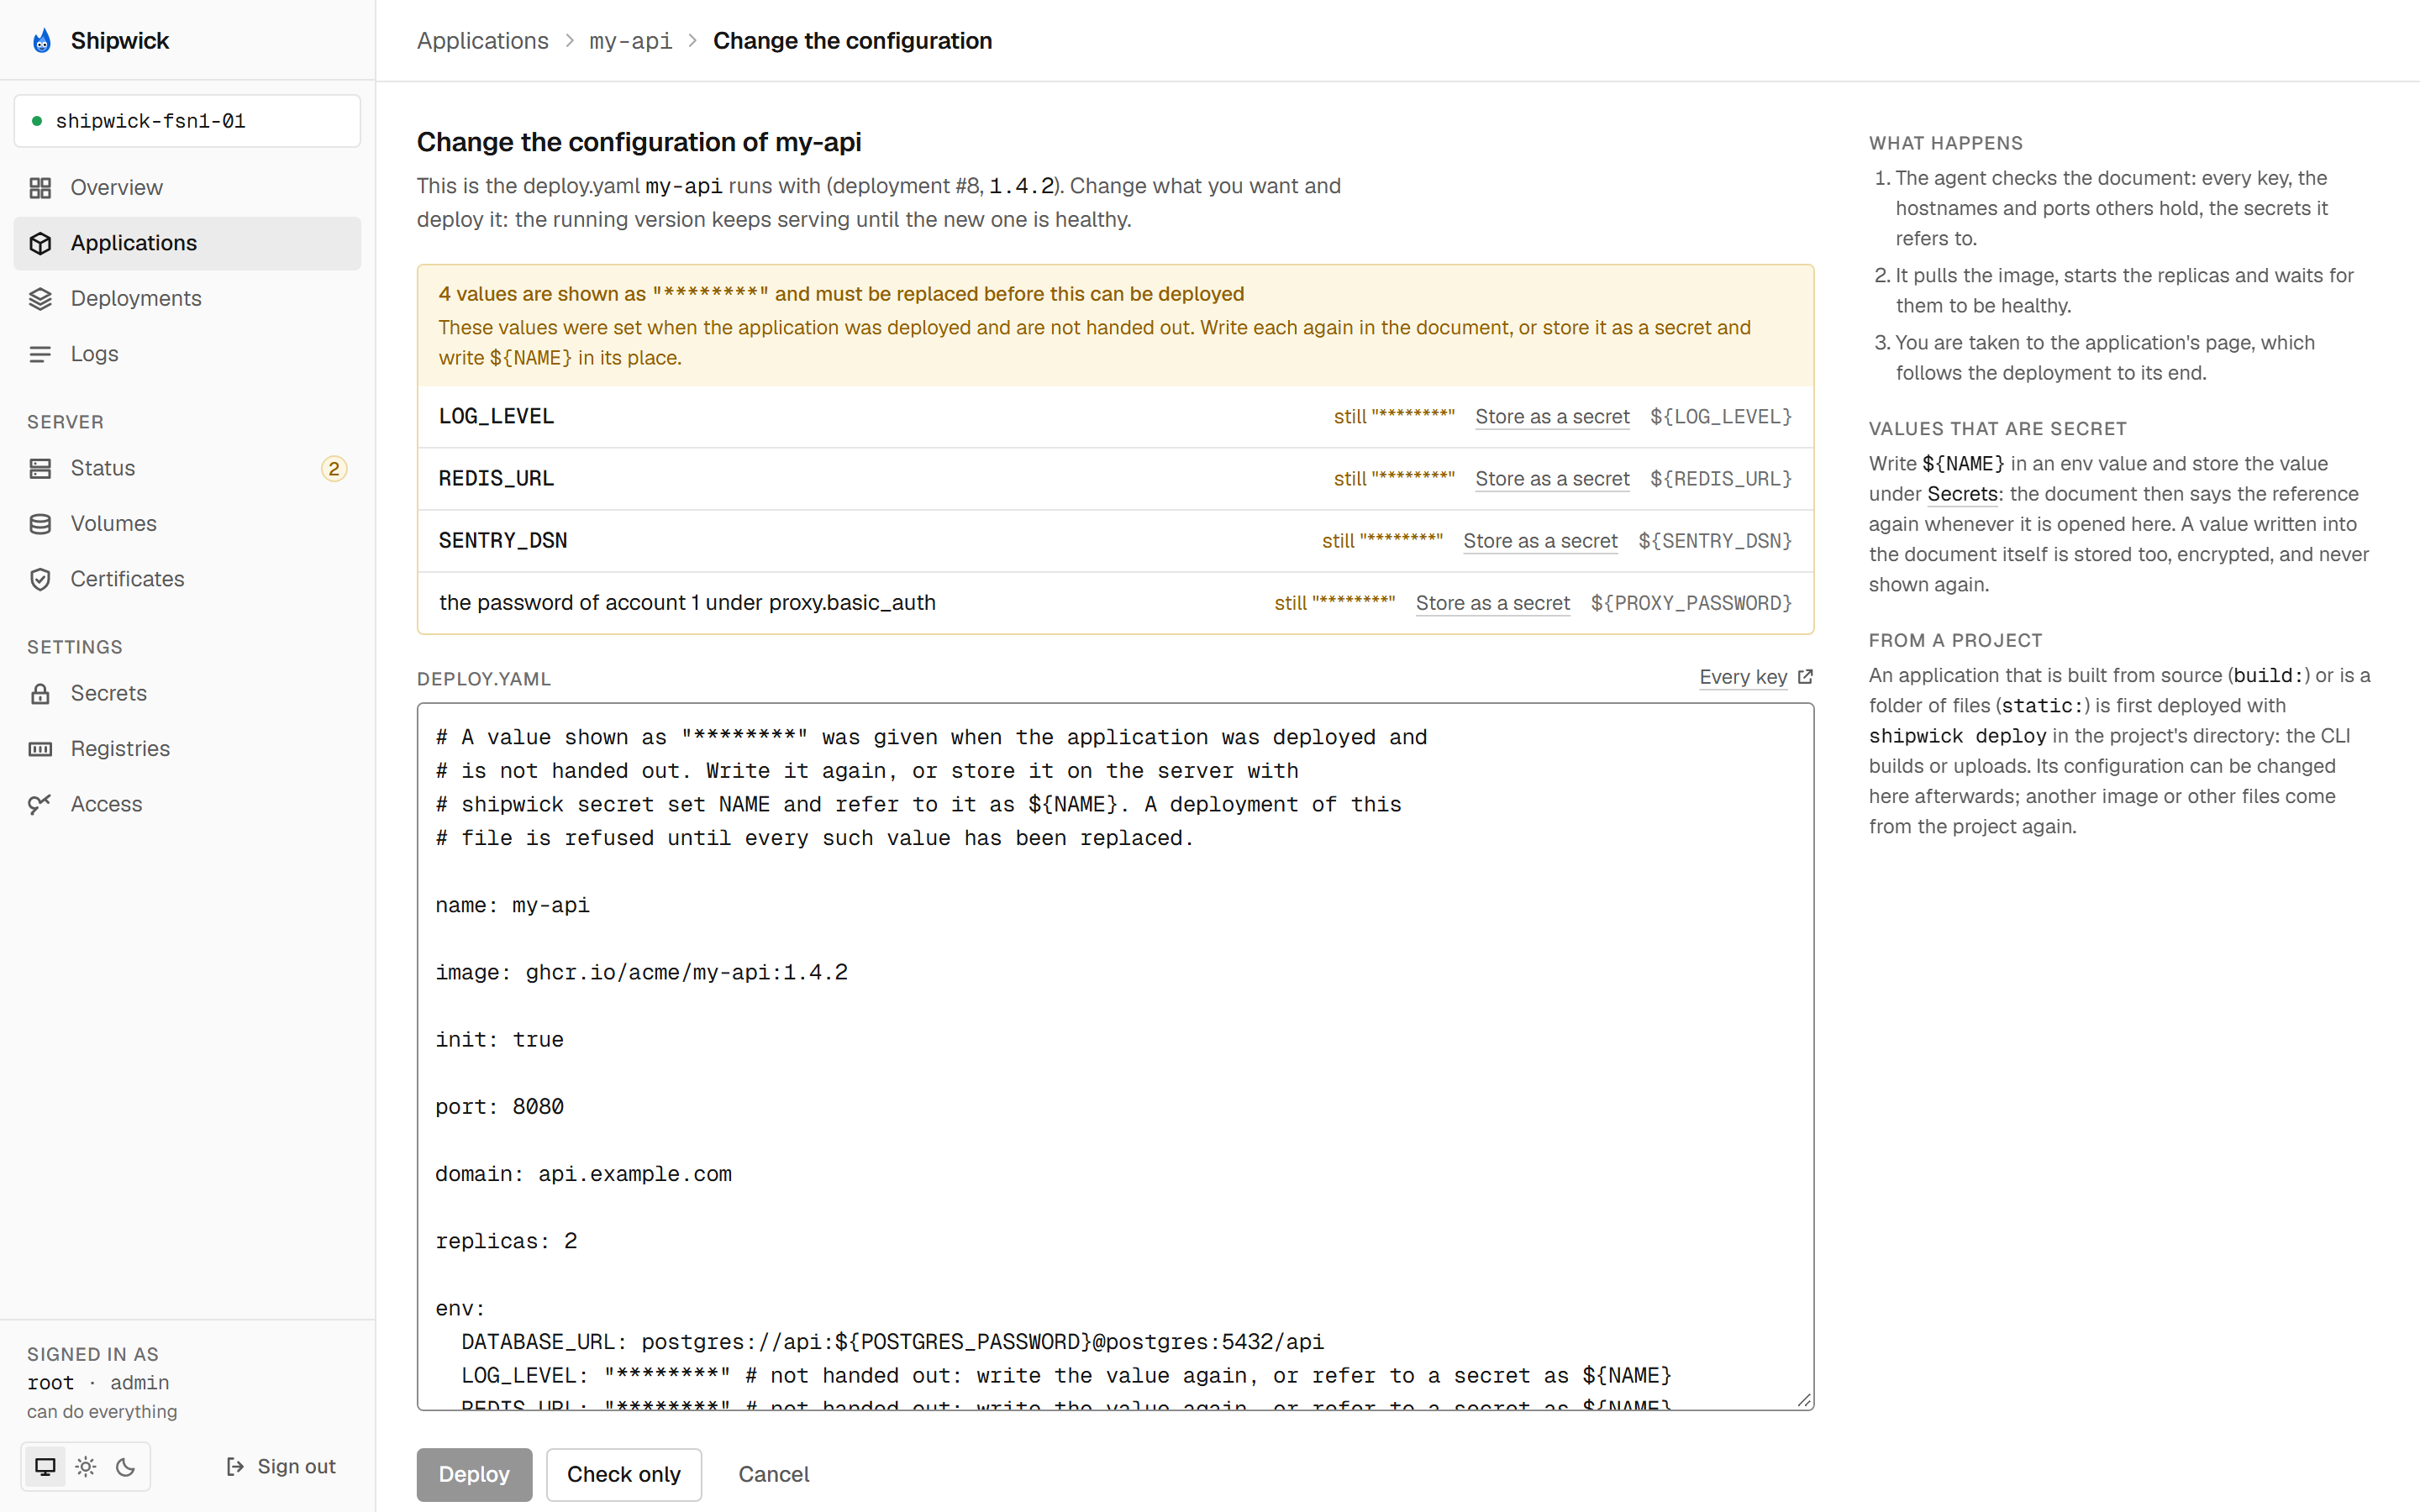Click the ${PROXY_PASSWORD} reference text
Screen dimensions: 2420x1512
(1692, 603)
